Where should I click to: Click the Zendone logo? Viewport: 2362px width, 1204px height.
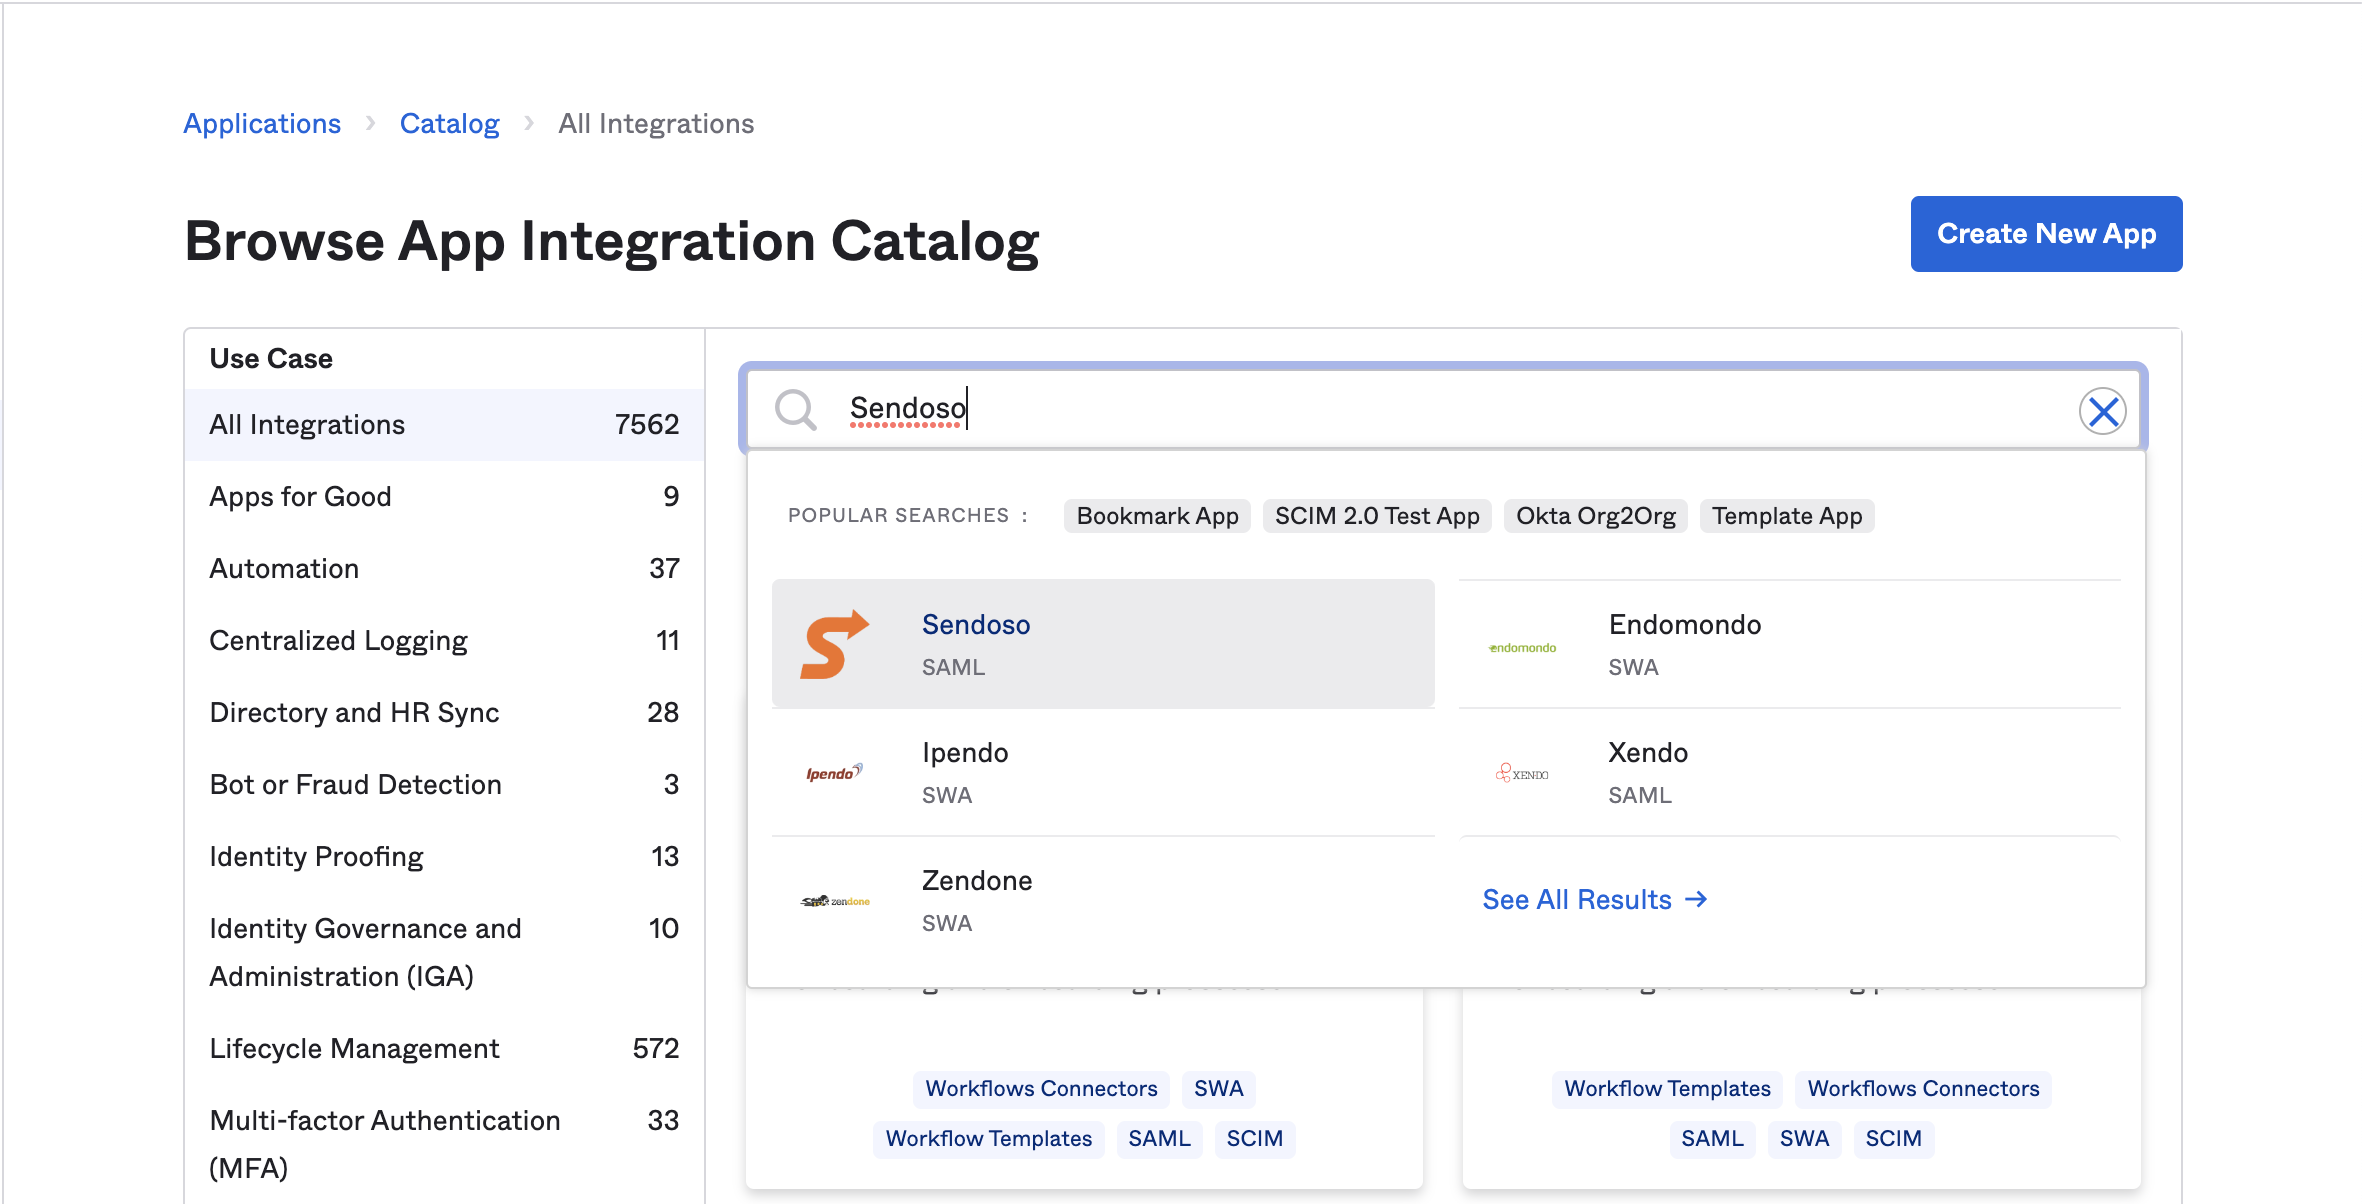[x=834, y=901]
